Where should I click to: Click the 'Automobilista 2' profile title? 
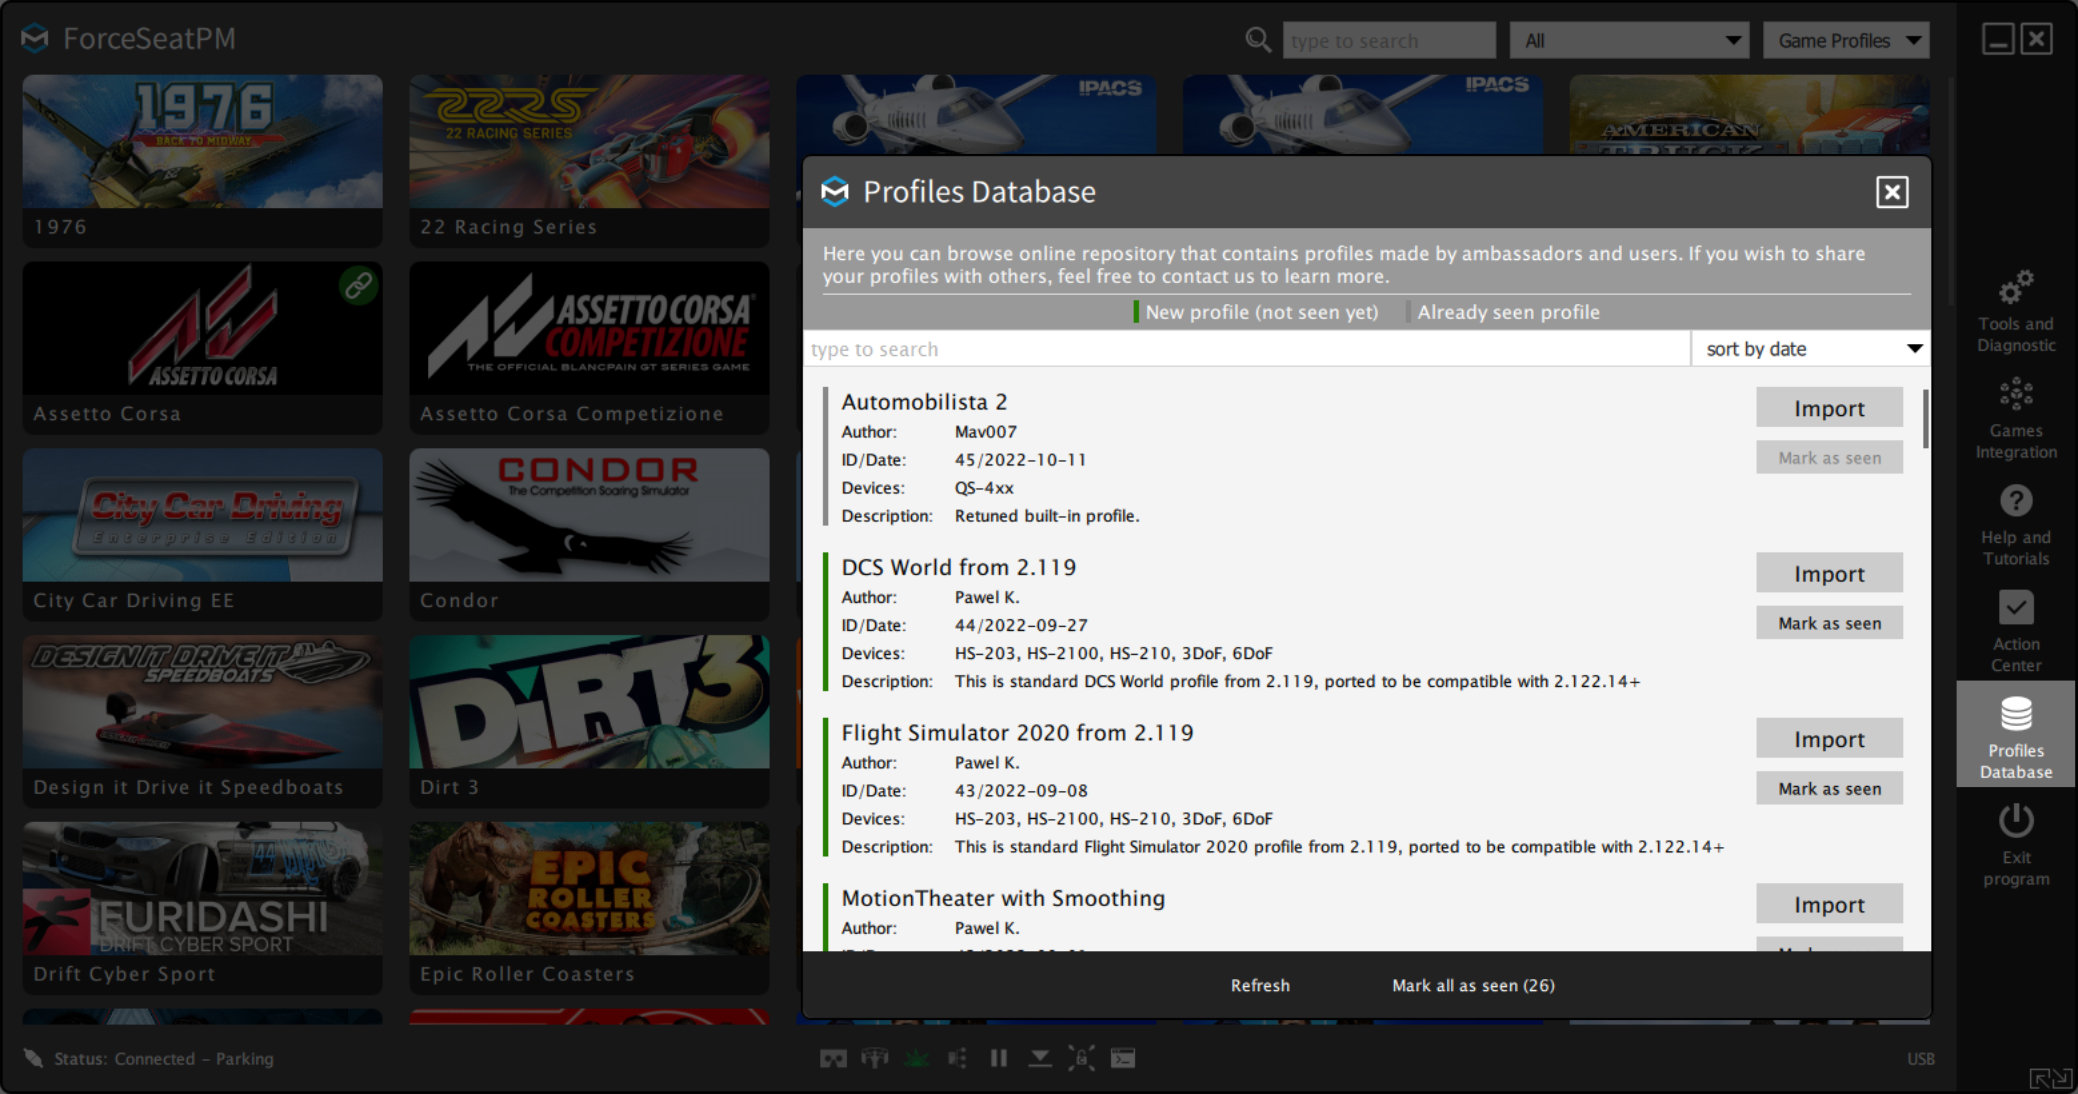click(x=924, y=402)
